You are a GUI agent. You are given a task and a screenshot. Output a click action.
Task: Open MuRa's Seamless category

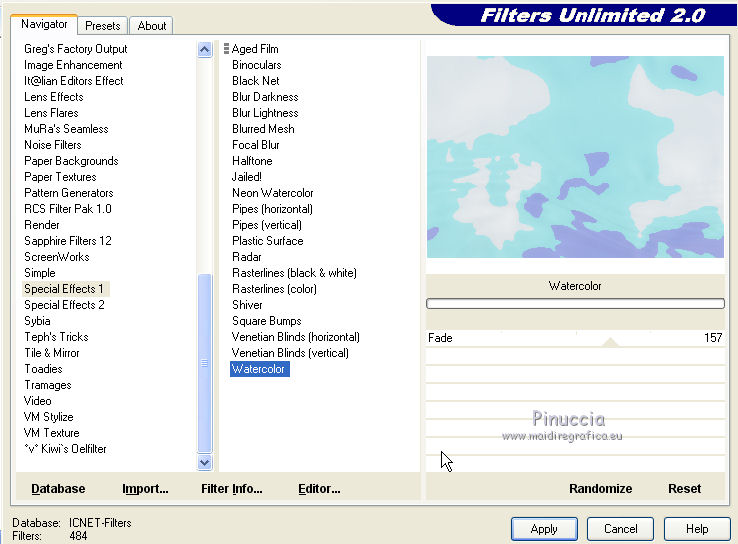tap(66, 129)
